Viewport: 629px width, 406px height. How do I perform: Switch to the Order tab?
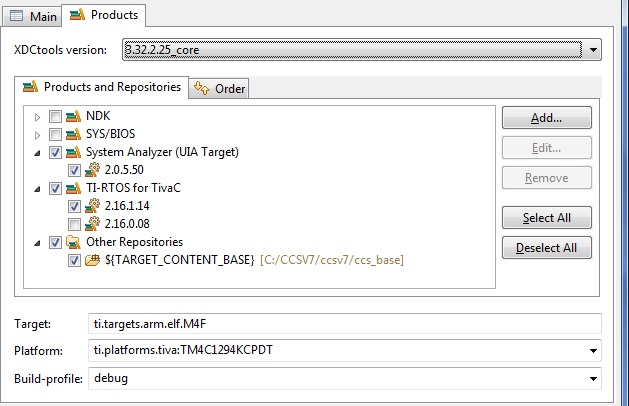tap(219, 88)
